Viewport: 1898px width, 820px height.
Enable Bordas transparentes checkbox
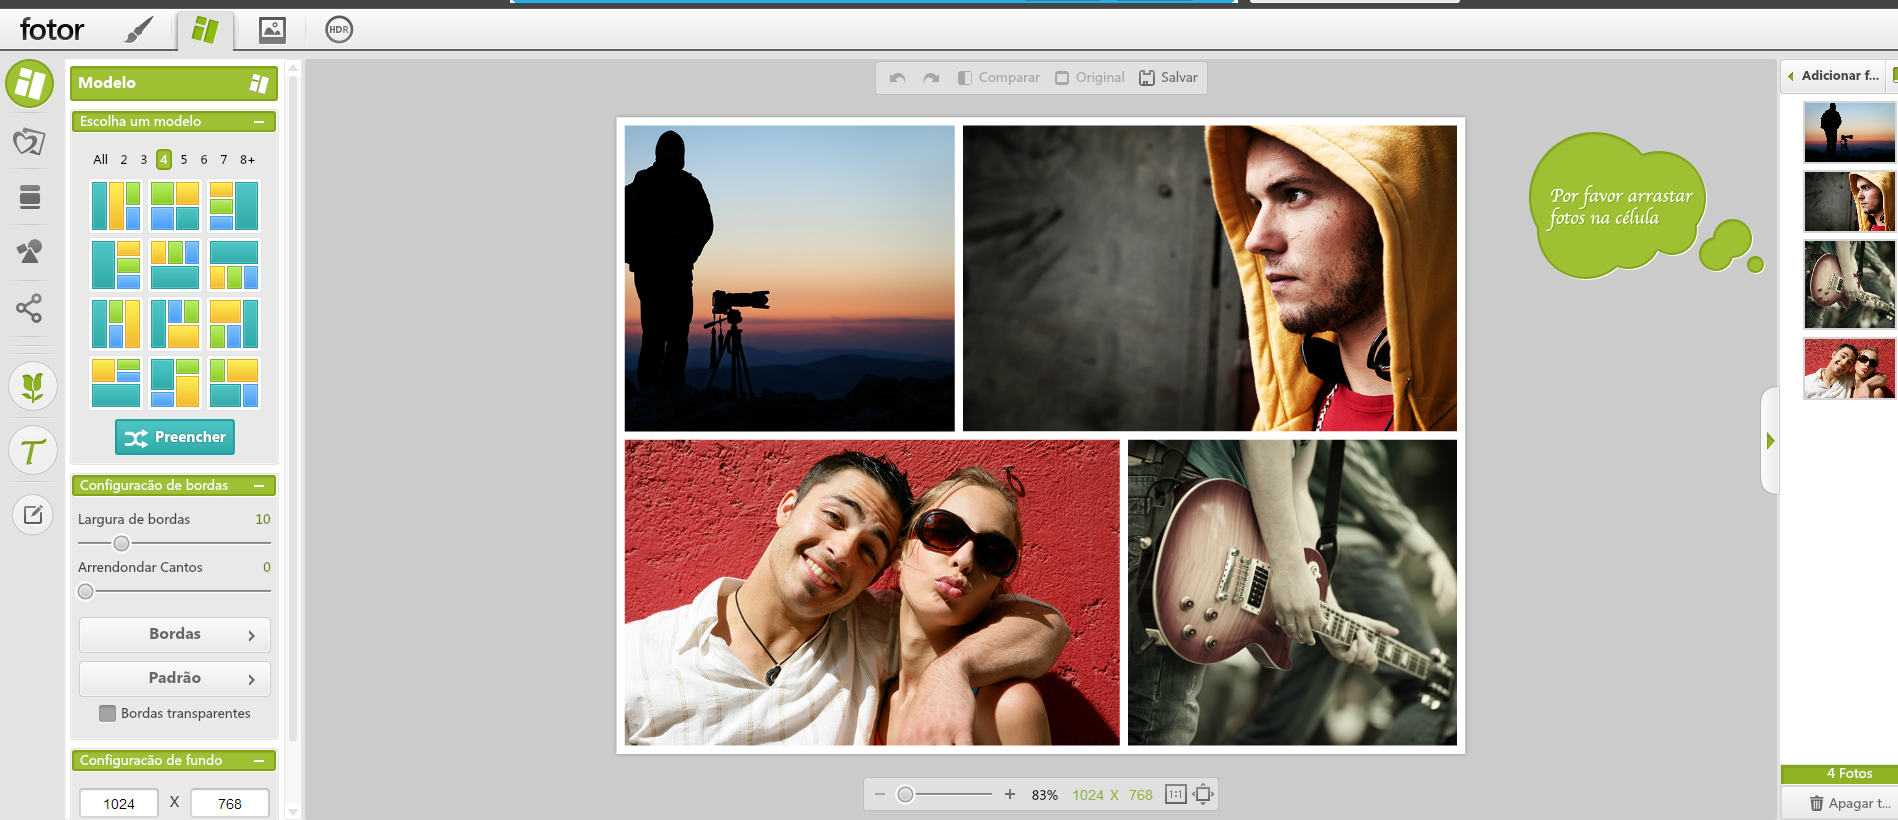(x=108, y=713)
